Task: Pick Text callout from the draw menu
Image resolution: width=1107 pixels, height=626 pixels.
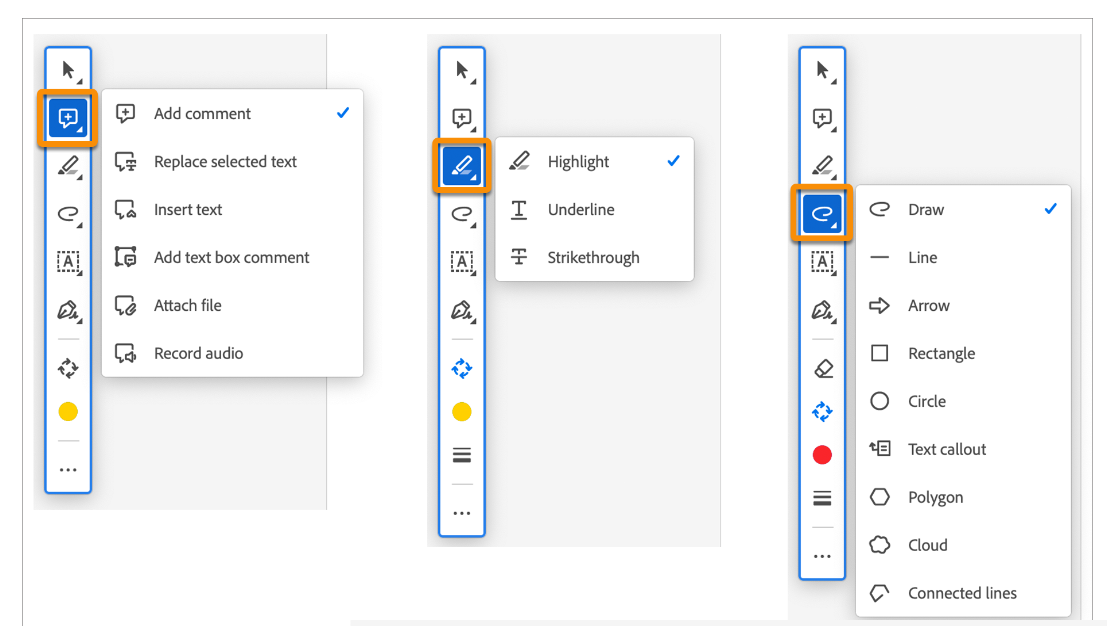Action: 946,450
